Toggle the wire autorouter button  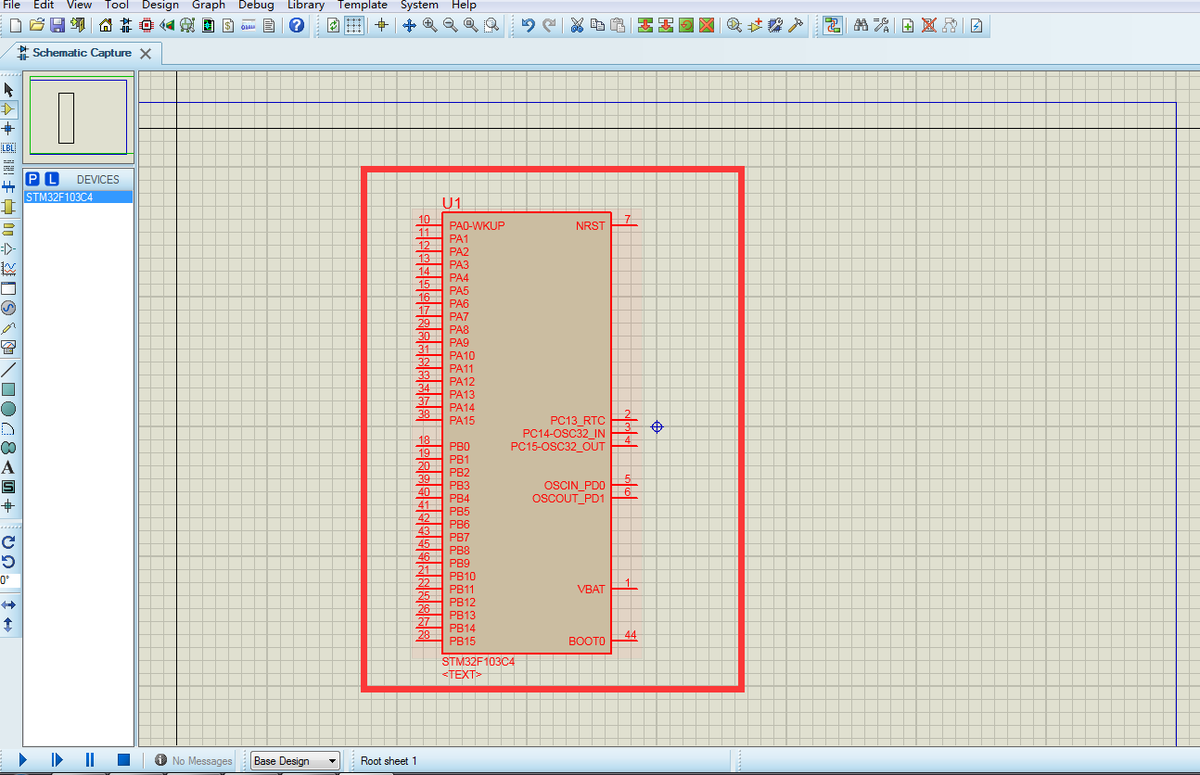(831, 25)
